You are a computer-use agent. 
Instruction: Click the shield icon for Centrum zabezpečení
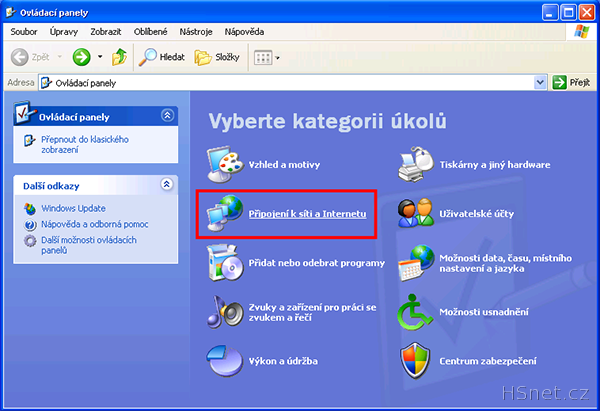415,361
